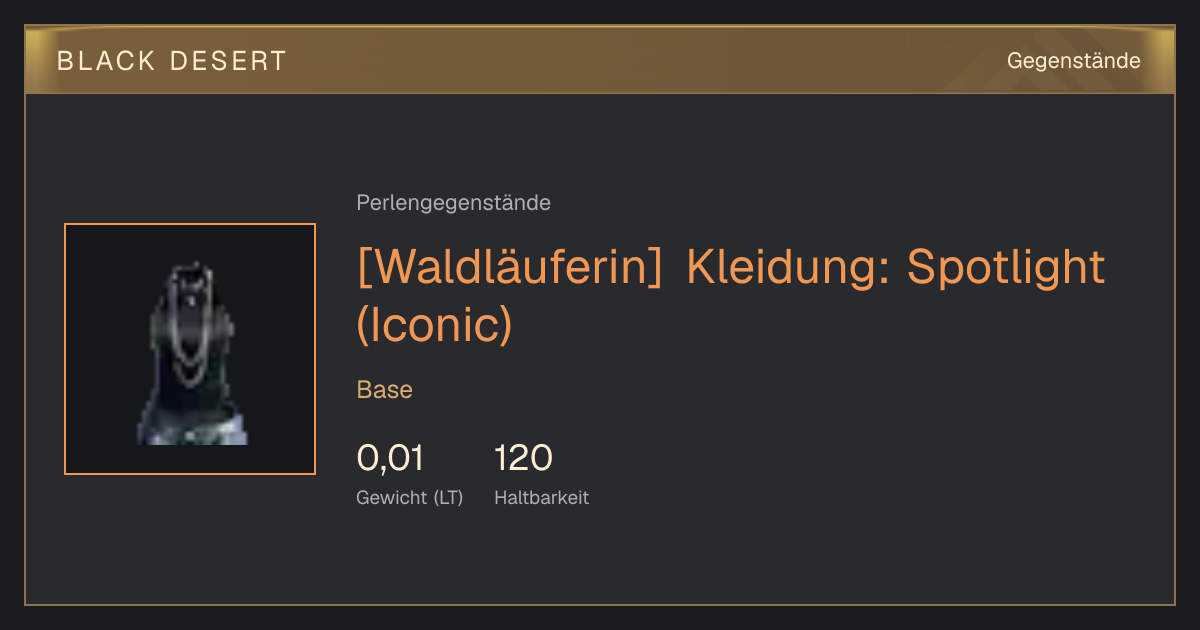Click the [Waldläuferin] class tag in title
1200x630 pixels.
coord(510,268)
